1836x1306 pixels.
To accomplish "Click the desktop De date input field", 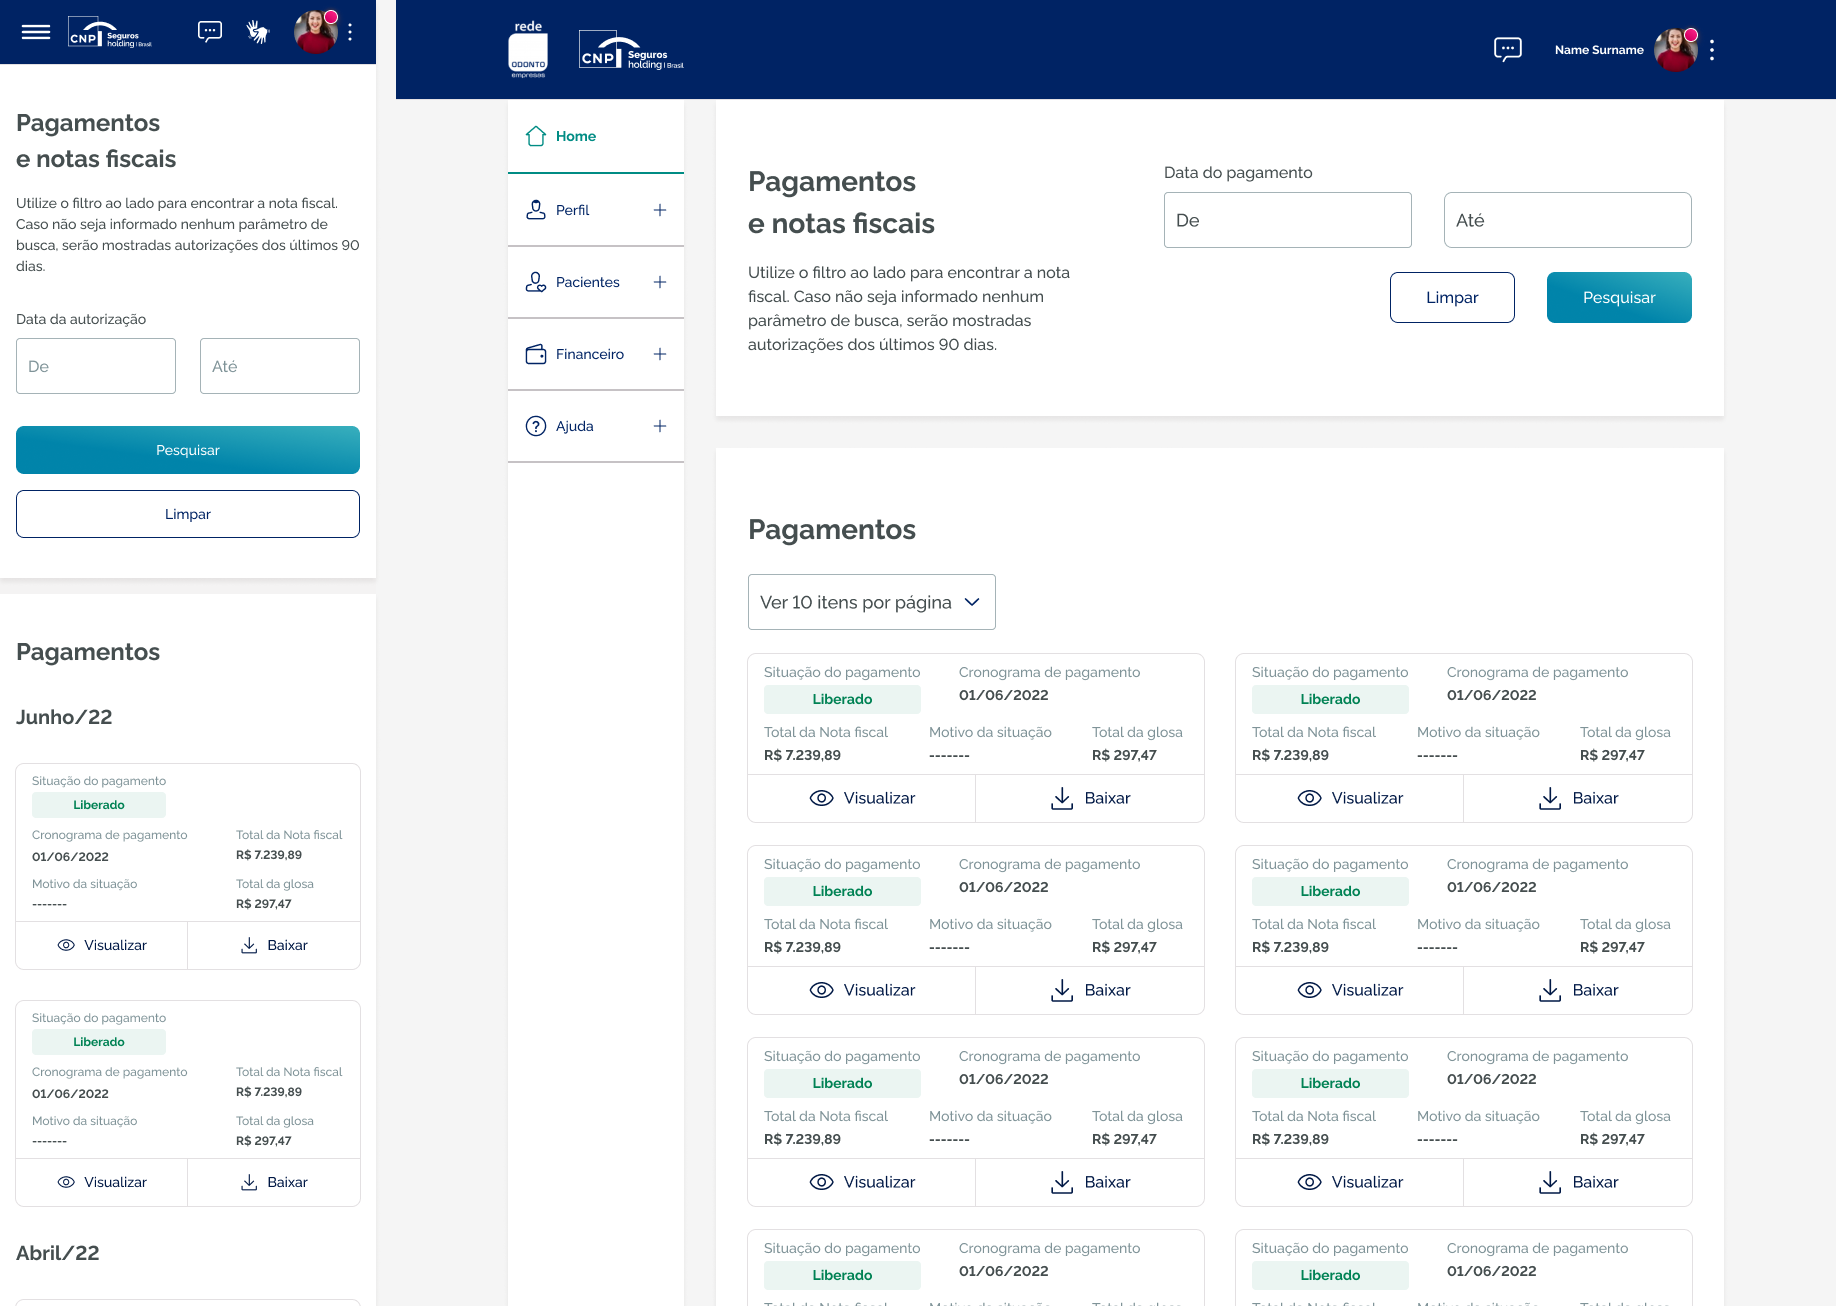I will click(x=1287, y=220).
